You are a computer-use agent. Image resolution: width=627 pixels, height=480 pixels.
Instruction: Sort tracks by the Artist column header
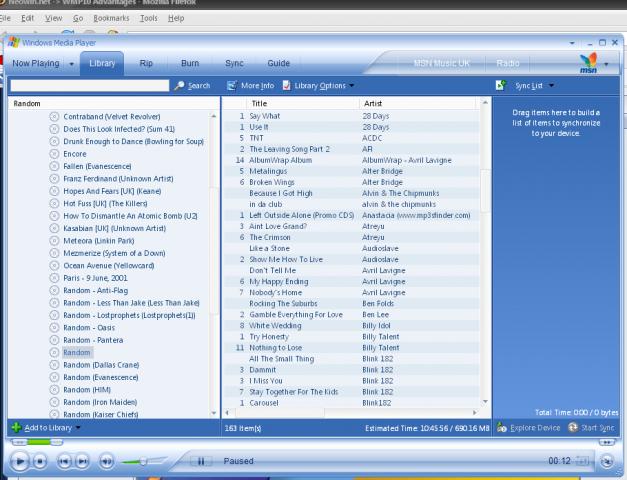tap(417, 103)
